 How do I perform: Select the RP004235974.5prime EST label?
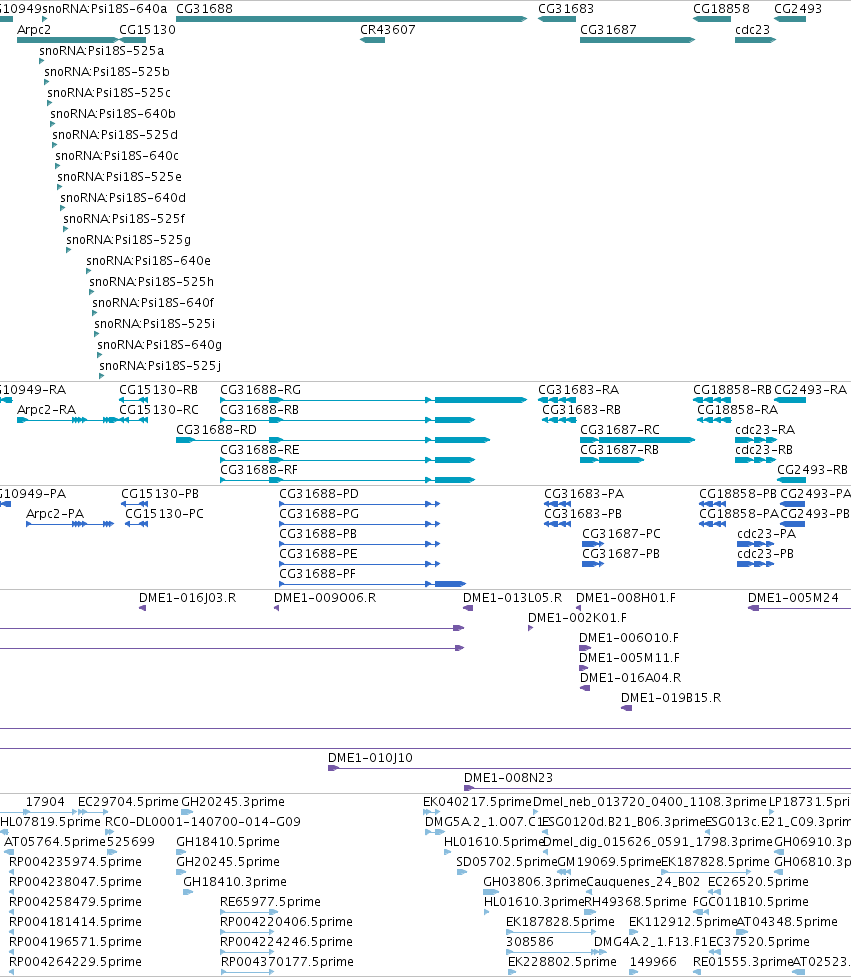pyautogui.click(x=75, y=862)
